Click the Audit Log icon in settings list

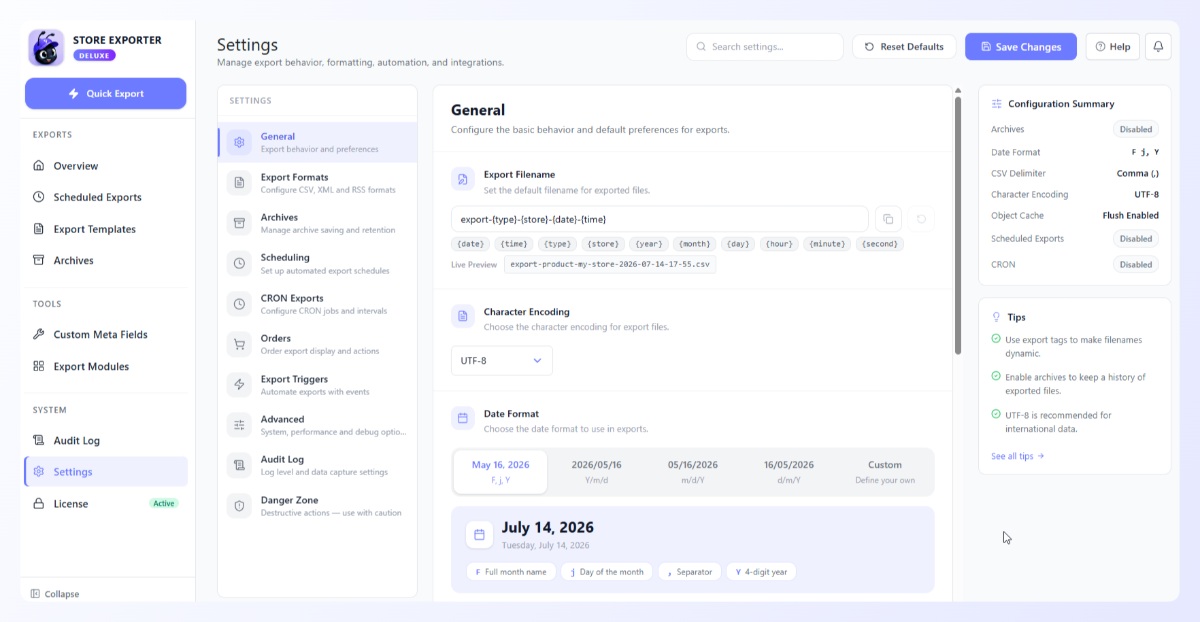coord(239,465)
